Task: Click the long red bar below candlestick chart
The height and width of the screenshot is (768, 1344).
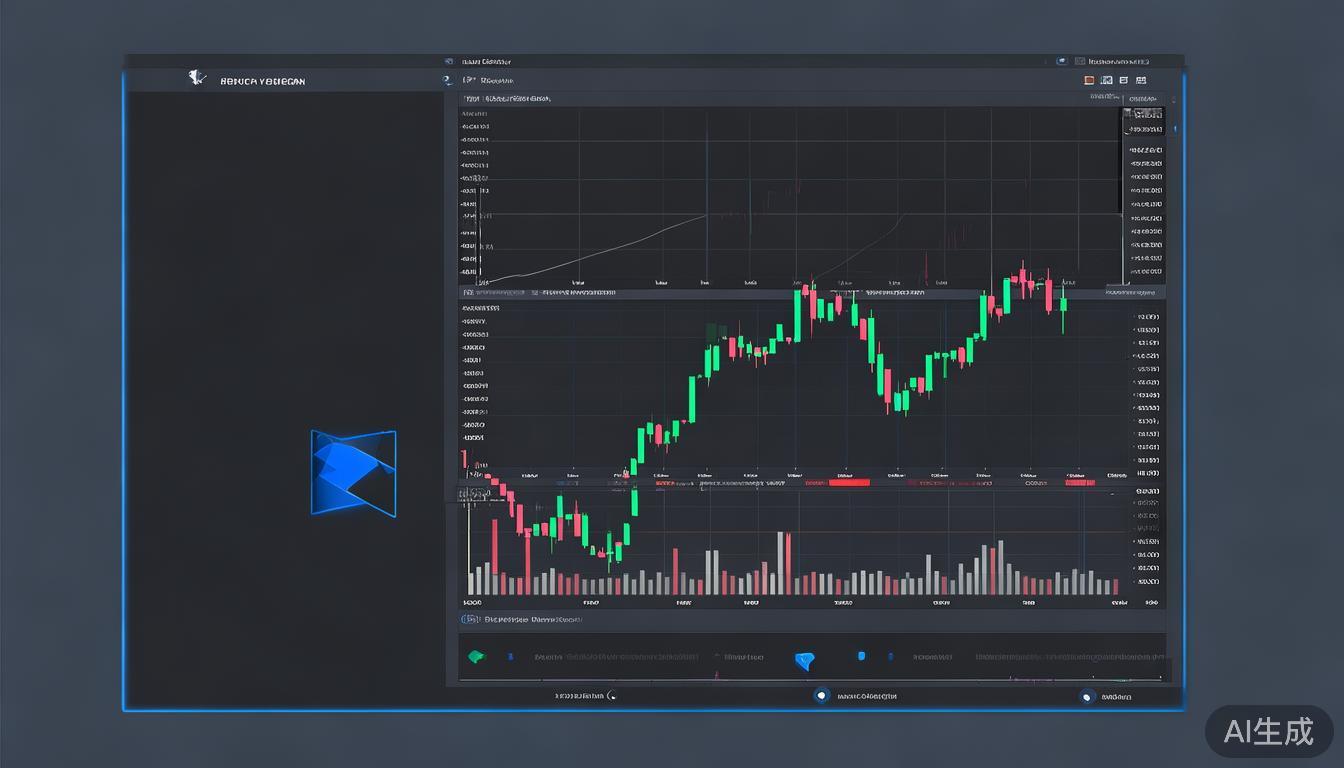Action: pos(849,483)
